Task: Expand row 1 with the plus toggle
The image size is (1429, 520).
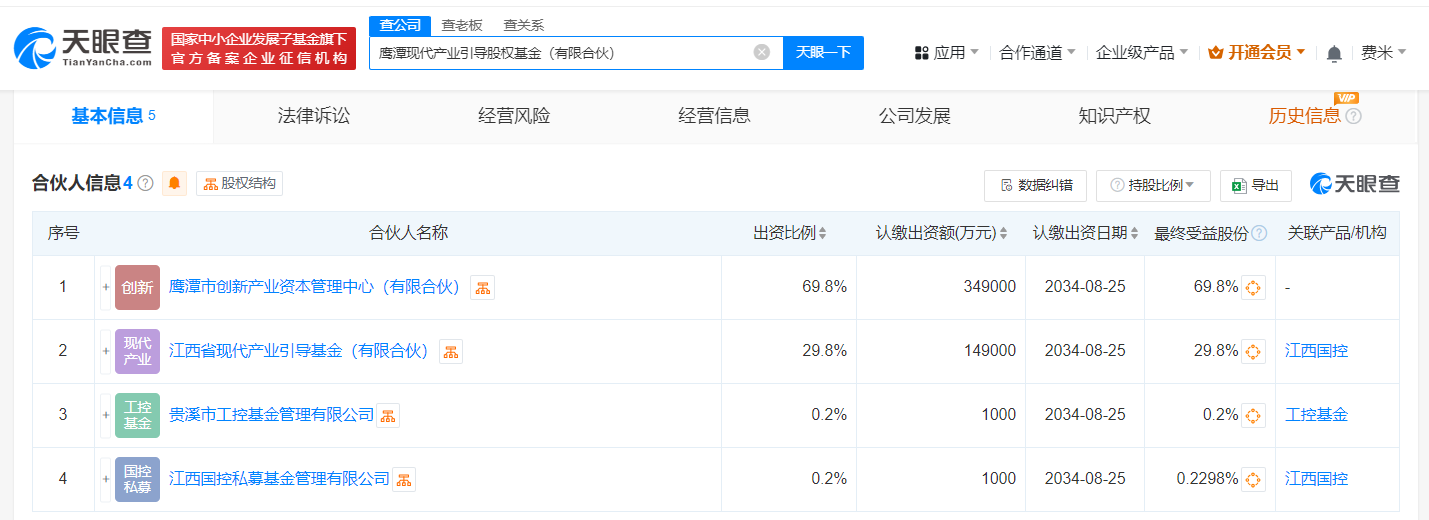Action: point(105,288)
